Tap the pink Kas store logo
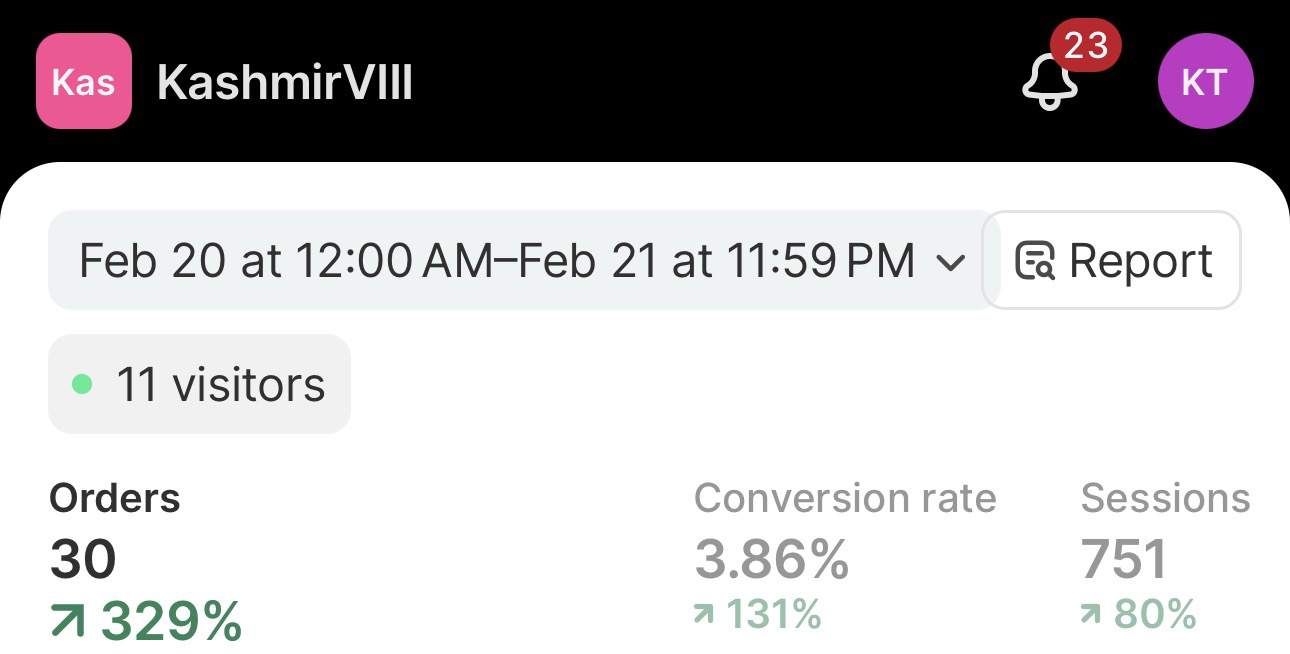The image size is (1290, 654). (x=83, y=81)
